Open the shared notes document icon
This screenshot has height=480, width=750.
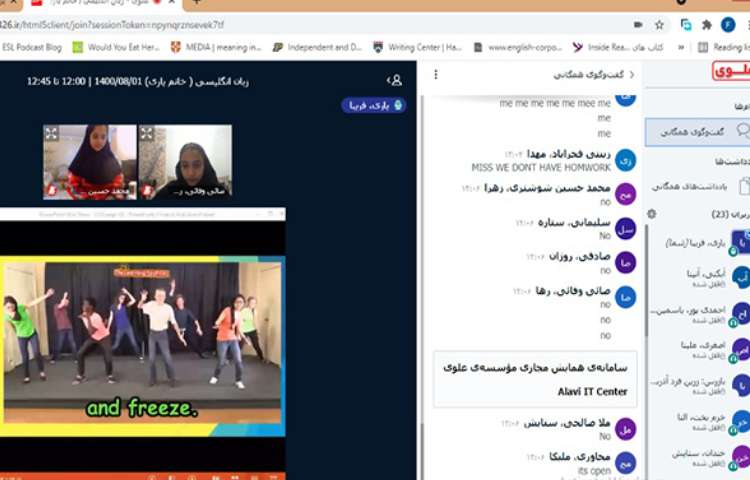coord(744,186)
